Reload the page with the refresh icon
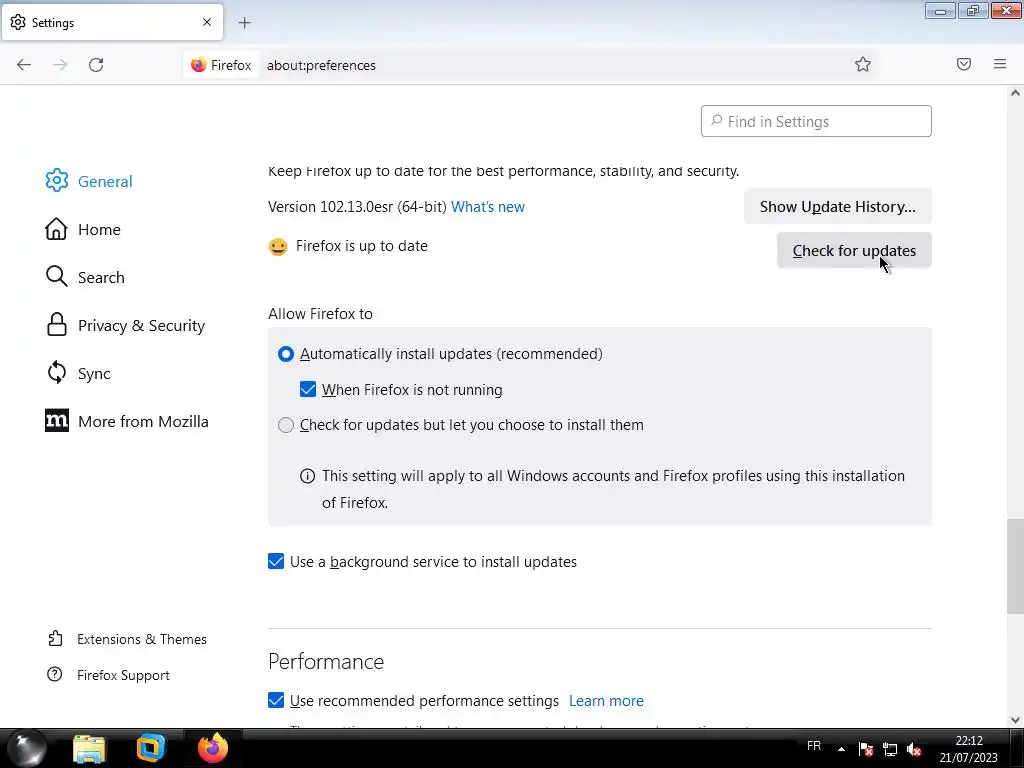This screenshot has width=1024, height=768. tap(96, 65)
